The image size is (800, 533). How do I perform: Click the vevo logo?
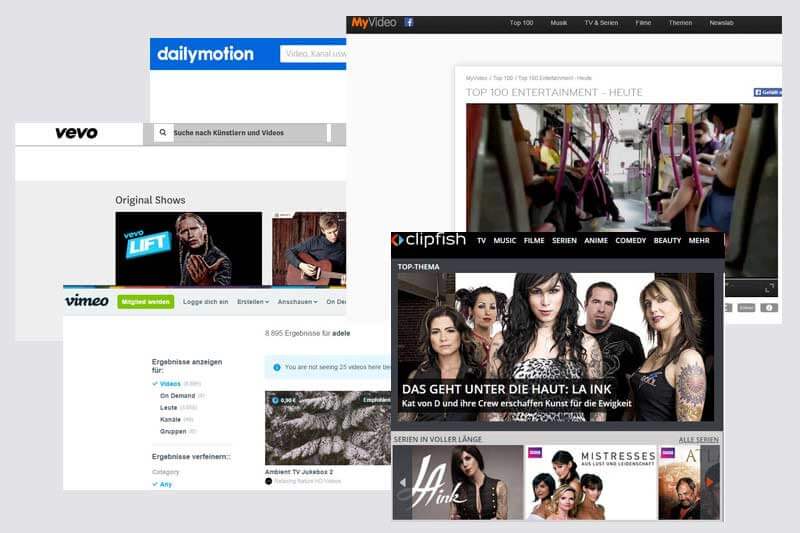coord(76,133)
